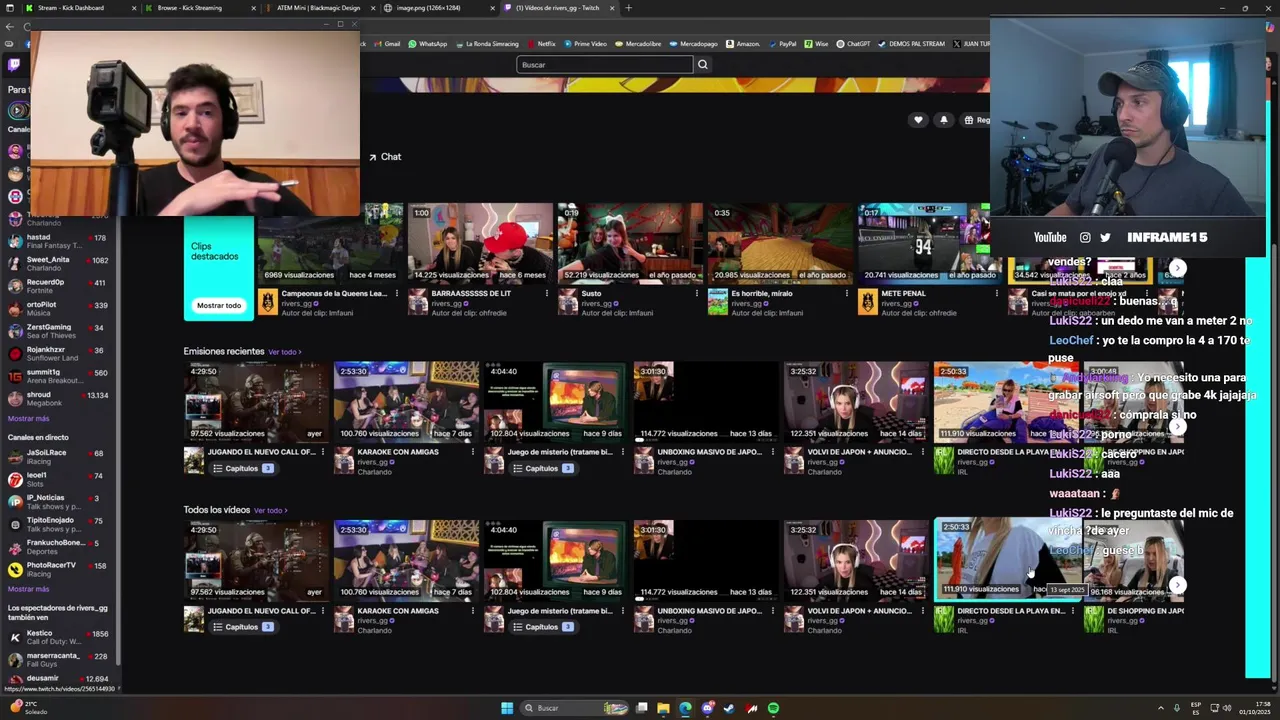1280x720 pixels.
Task: Open the PayPal bookmark
Action: click(782, 44)
